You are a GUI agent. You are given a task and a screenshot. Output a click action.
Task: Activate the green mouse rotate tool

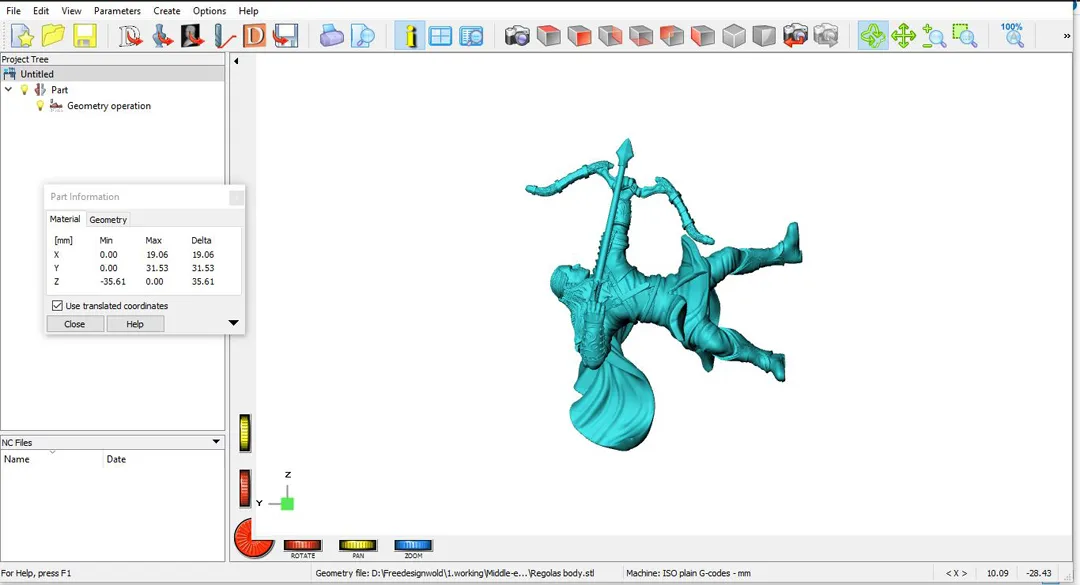[873, 36]
